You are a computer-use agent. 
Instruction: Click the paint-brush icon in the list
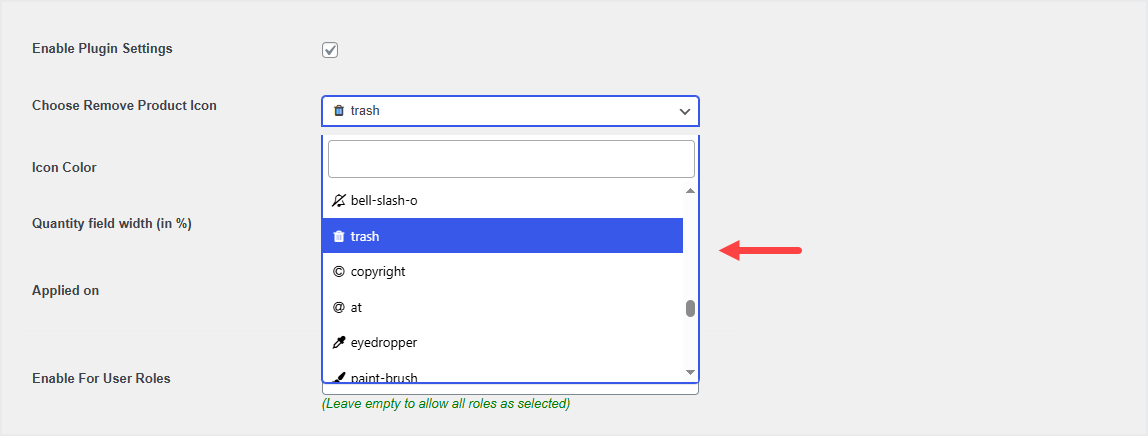338,378
